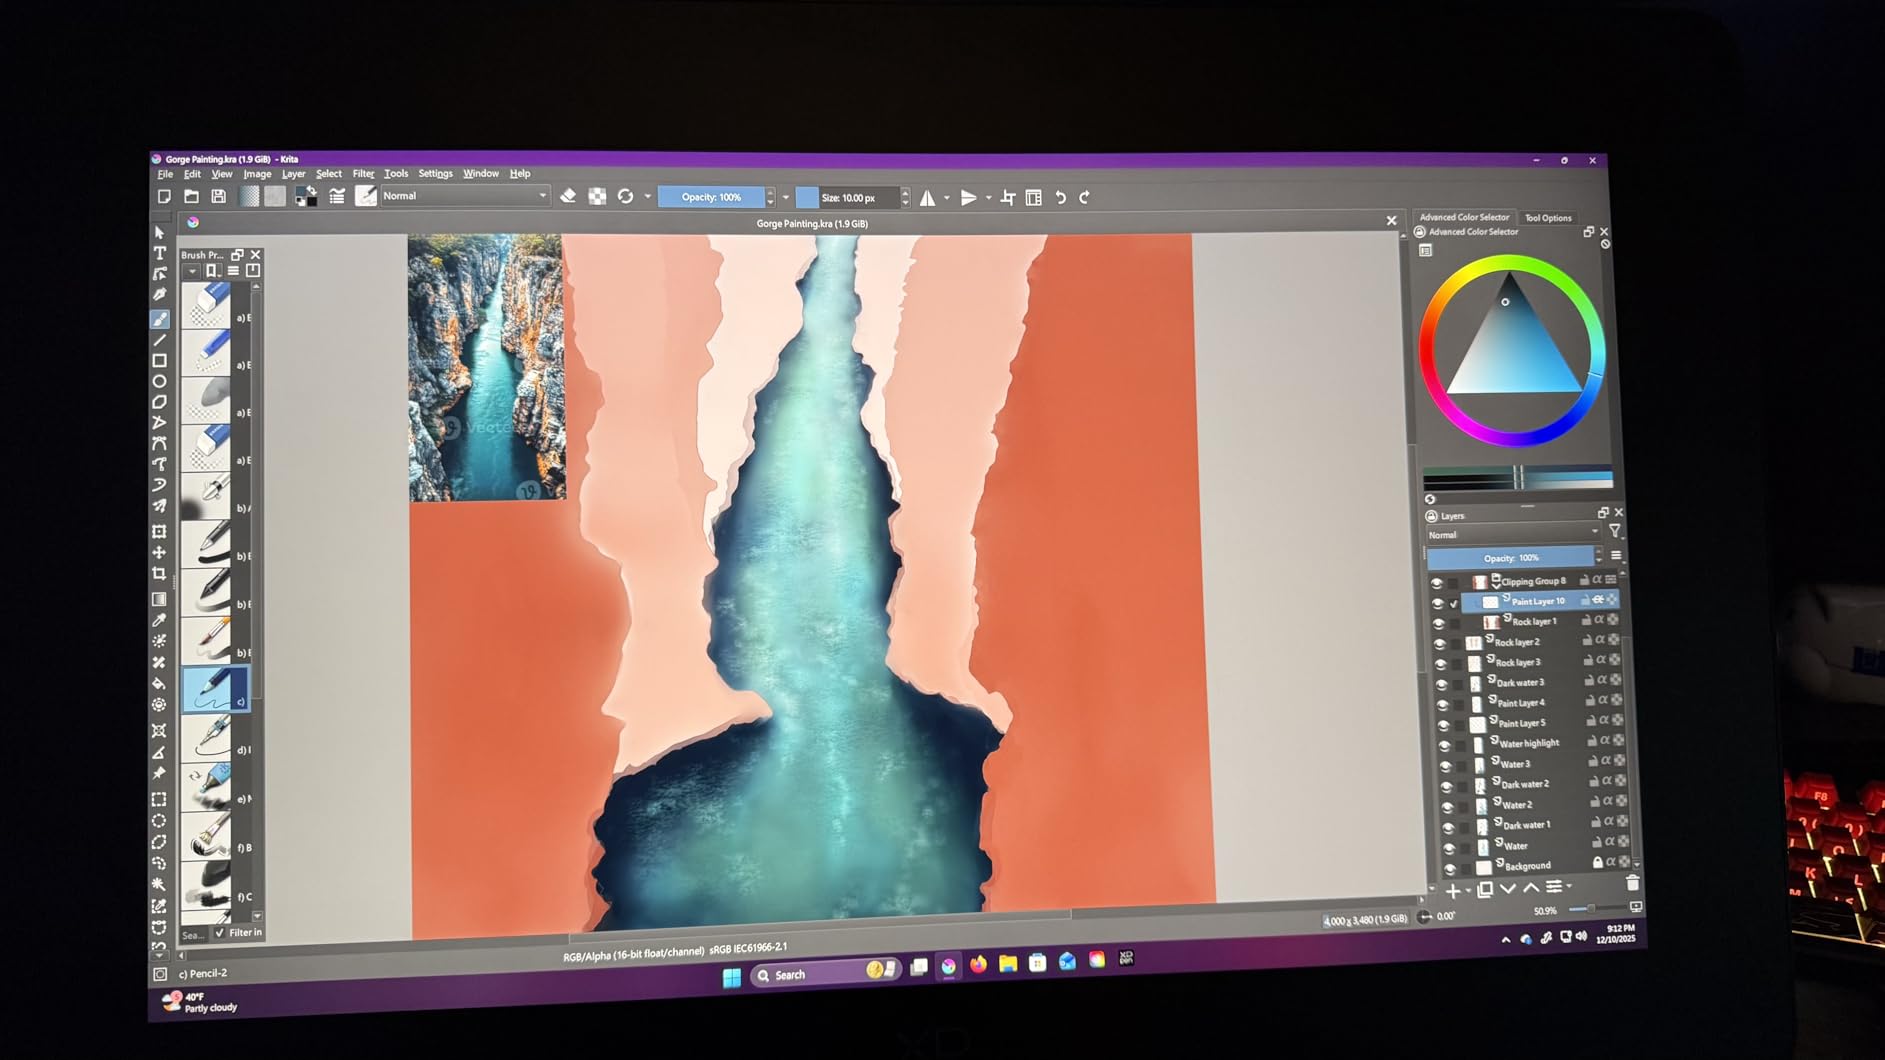The image size is (1885, 1060).
Task: Open the Normal blending dropdown in top toolbar
Action: [463, 196]
